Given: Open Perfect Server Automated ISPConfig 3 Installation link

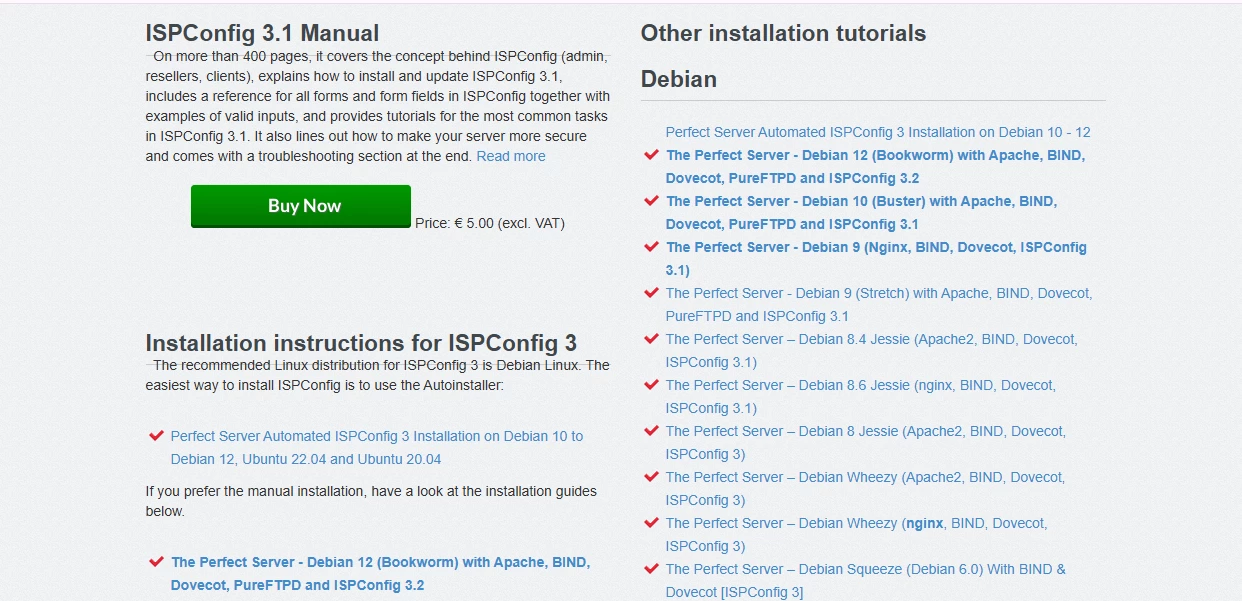Looking at the screenshot, I should (877, 131).
